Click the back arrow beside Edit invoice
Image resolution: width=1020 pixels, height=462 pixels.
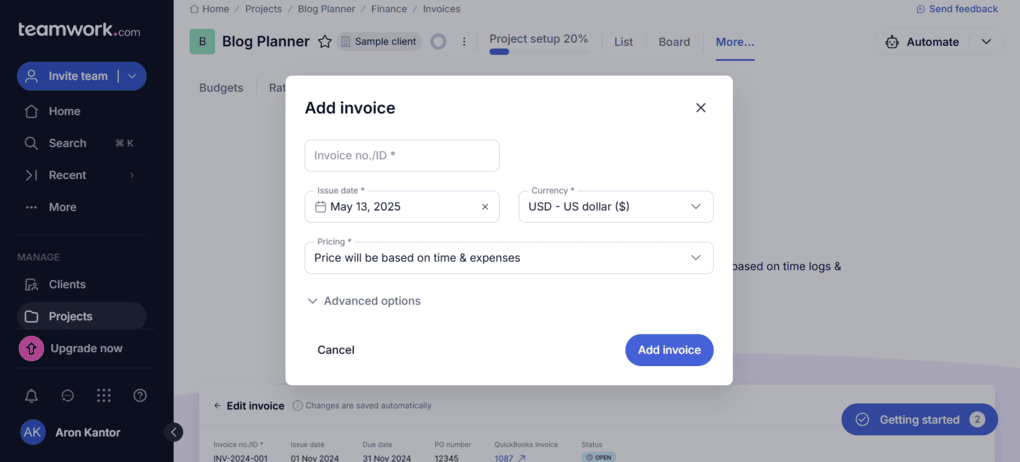(217, 406)
